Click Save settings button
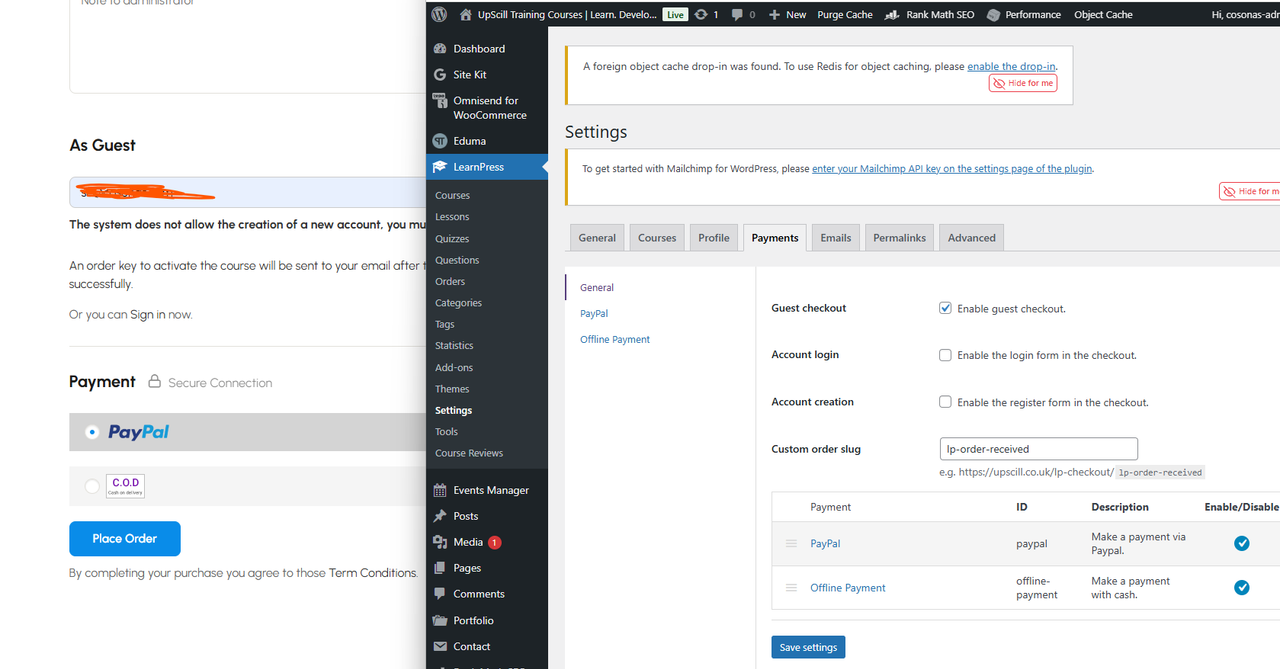This screenshot has width=1280, height=669. (808, 647)
